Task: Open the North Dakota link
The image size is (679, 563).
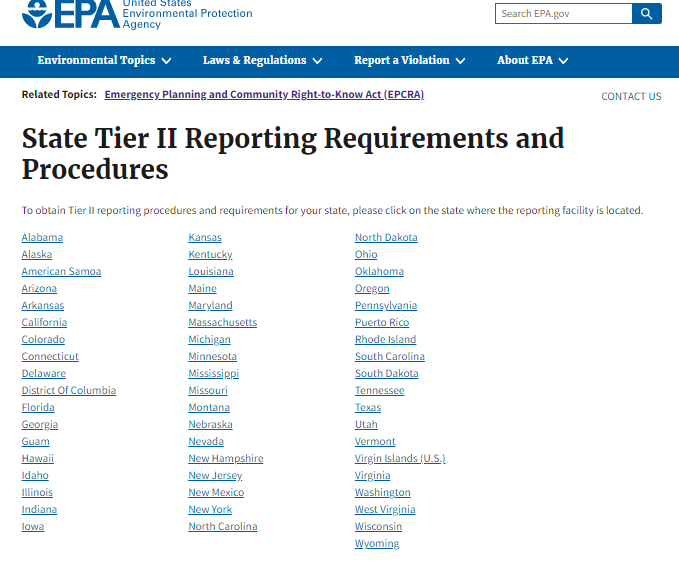Action: point(386,237)
